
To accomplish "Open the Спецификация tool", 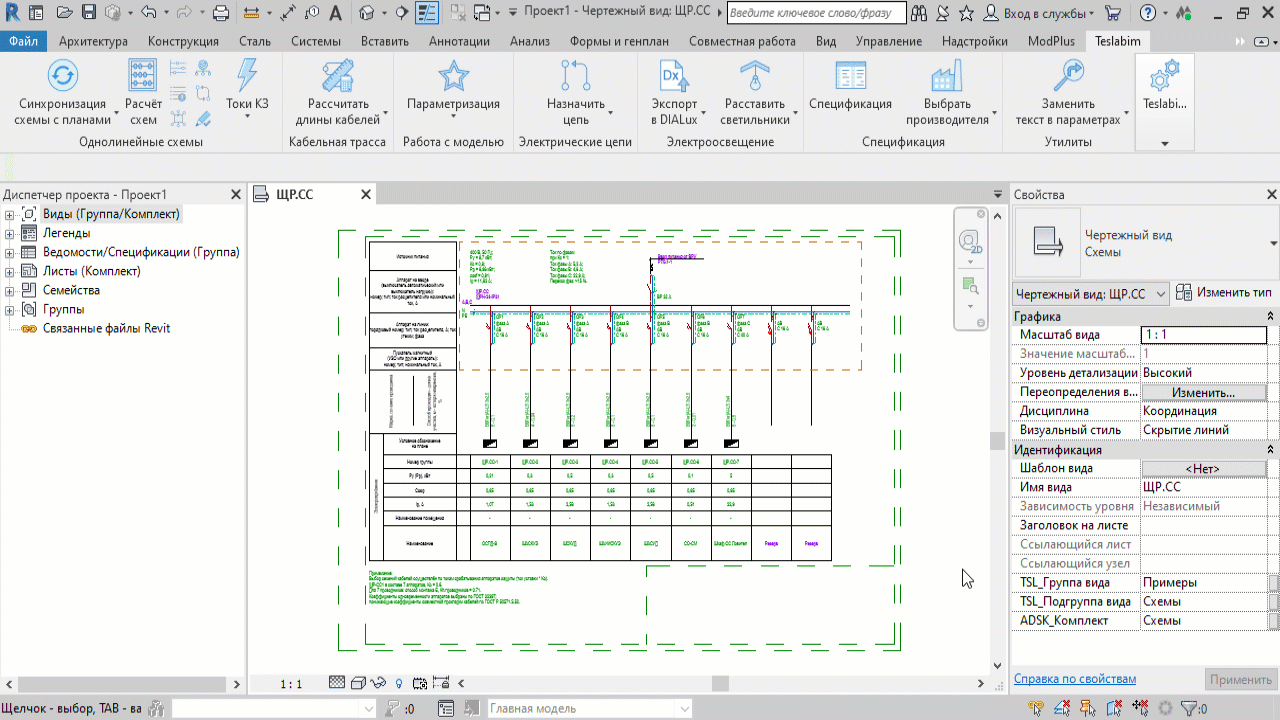I will 850,86.
